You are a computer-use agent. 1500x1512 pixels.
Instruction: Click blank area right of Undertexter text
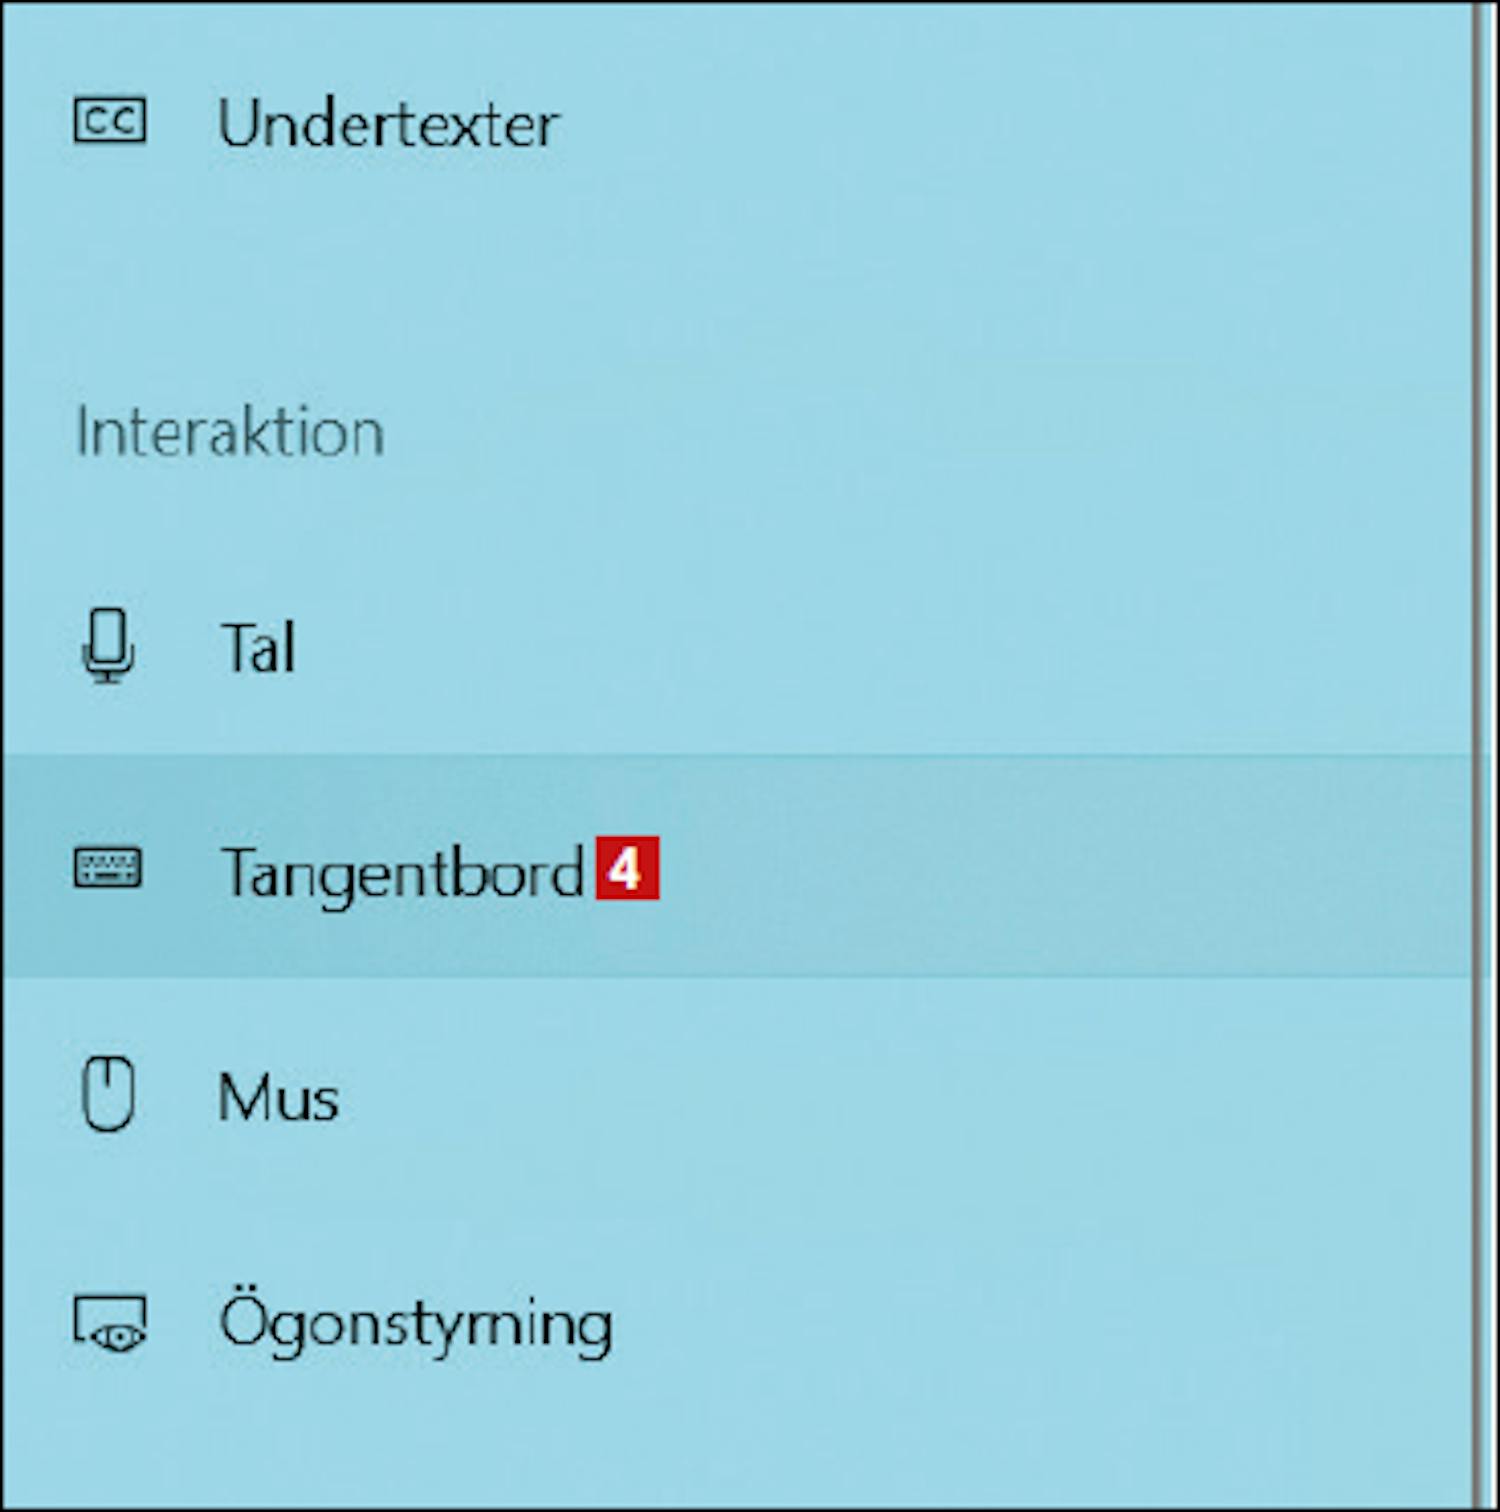tap(1010, 124)
